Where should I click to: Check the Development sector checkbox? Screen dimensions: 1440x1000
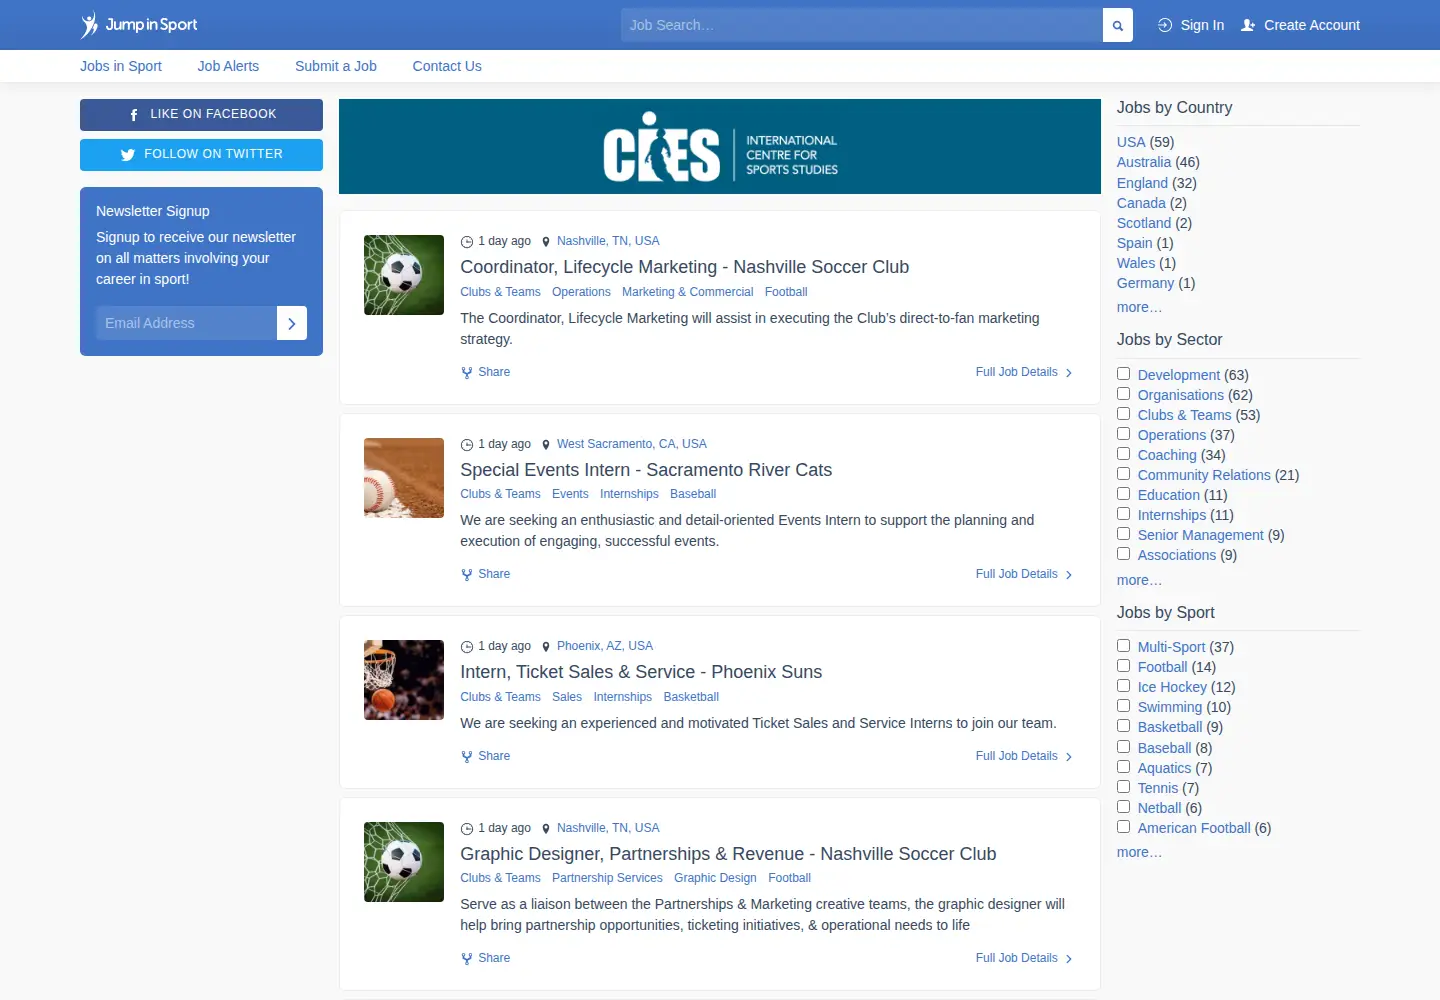1123,374
